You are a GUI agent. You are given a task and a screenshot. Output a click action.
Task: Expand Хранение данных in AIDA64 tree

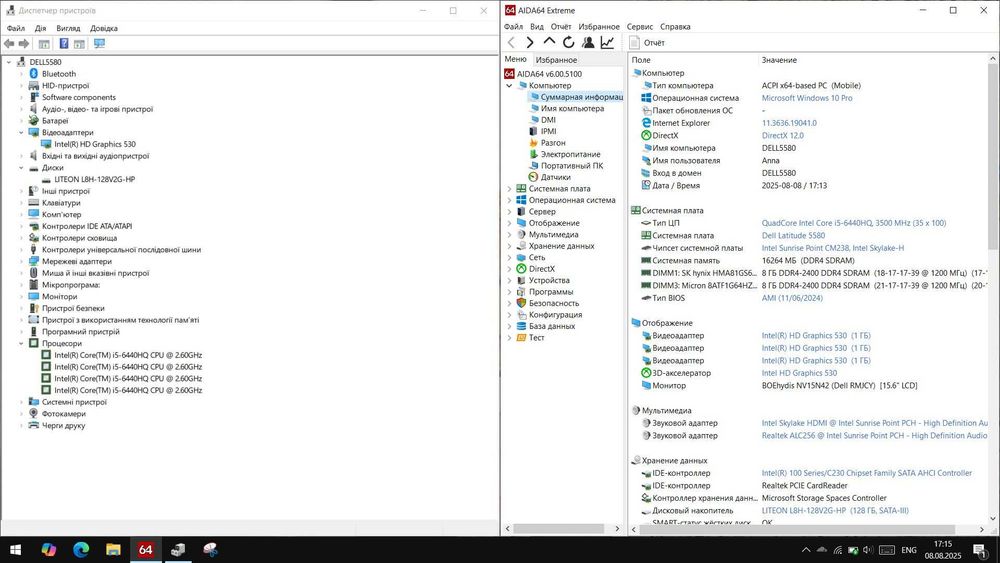509,246
